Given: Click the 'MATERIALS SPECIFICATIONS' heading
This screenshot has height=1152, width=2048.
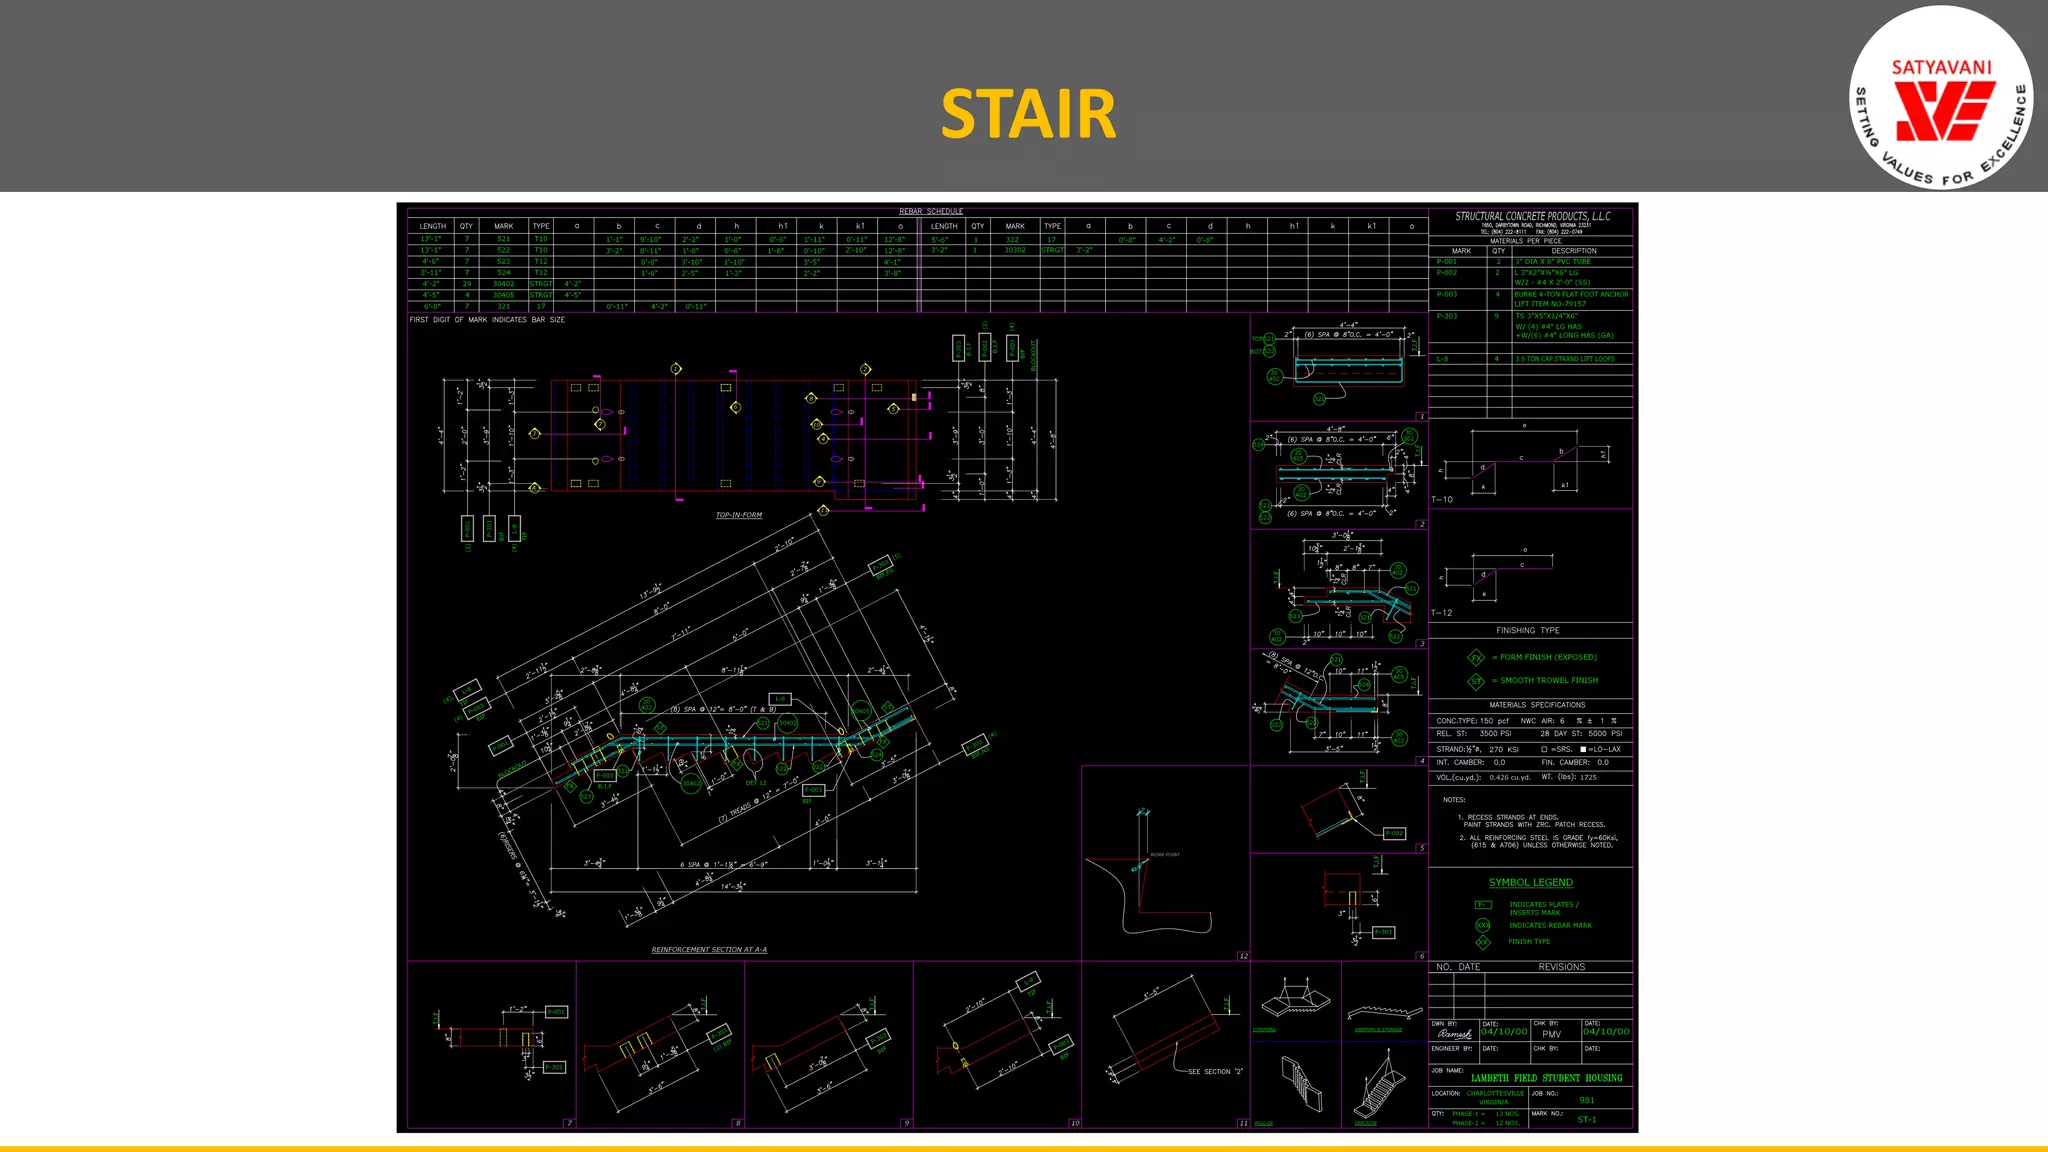Looking at the screenshot, I should (x=1537, y=705).
